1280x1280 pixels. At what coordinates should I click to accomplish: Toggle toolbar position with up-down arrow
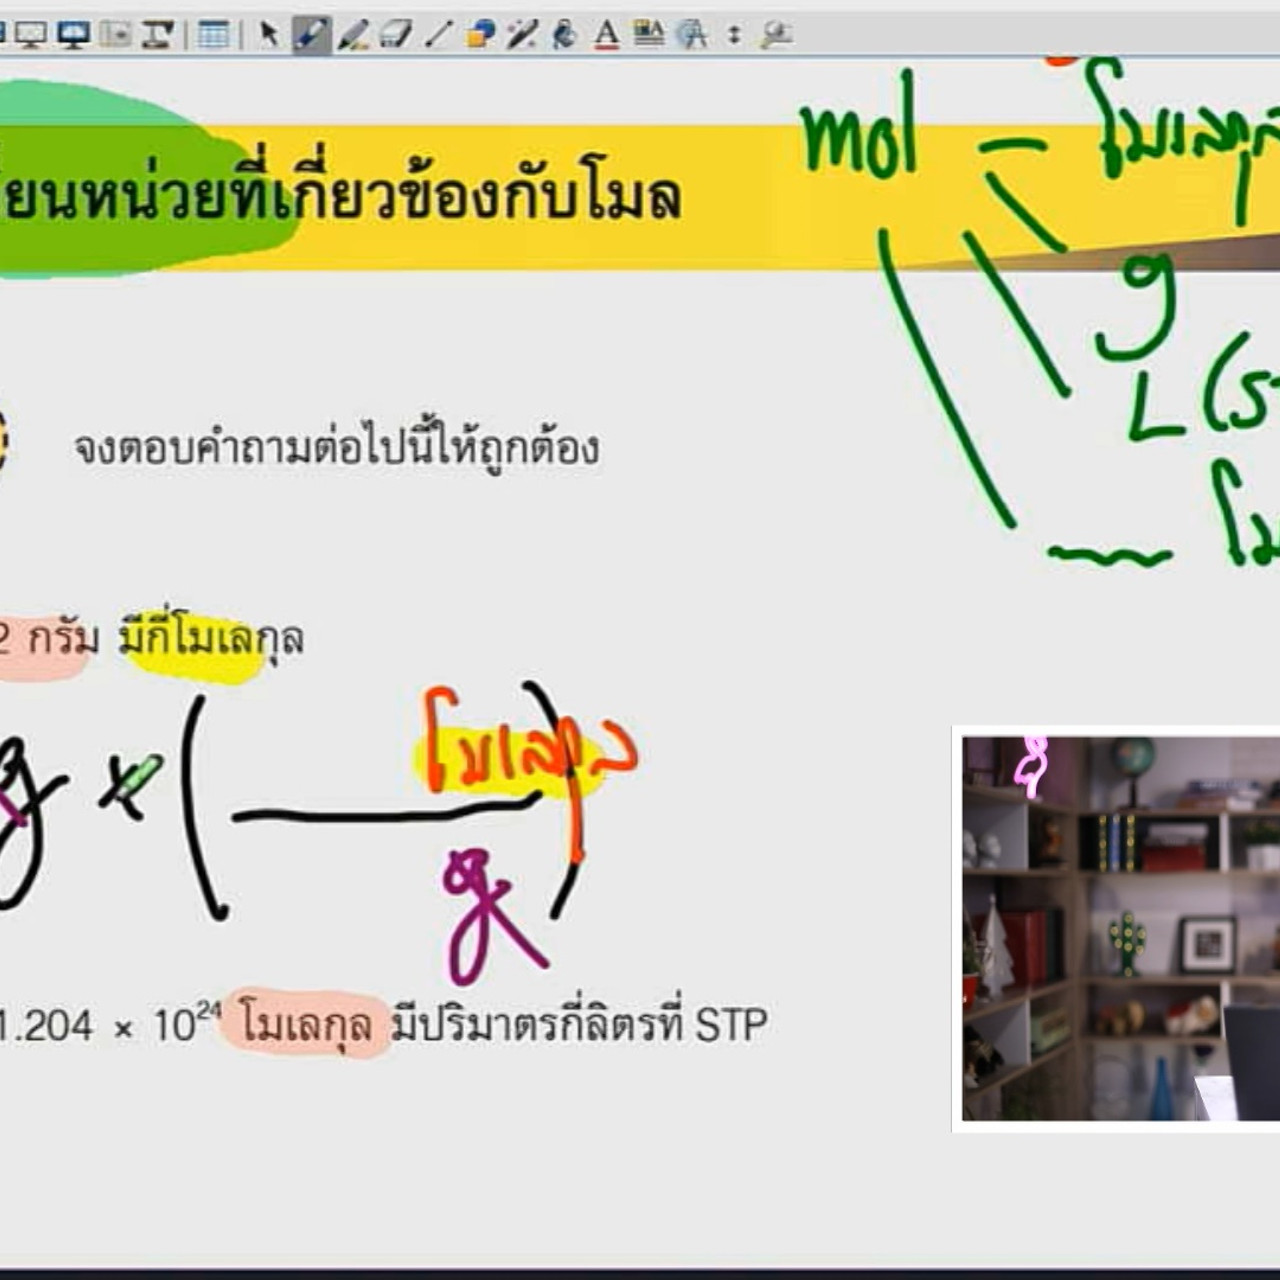pyautogui.click(x=734, y=35)
